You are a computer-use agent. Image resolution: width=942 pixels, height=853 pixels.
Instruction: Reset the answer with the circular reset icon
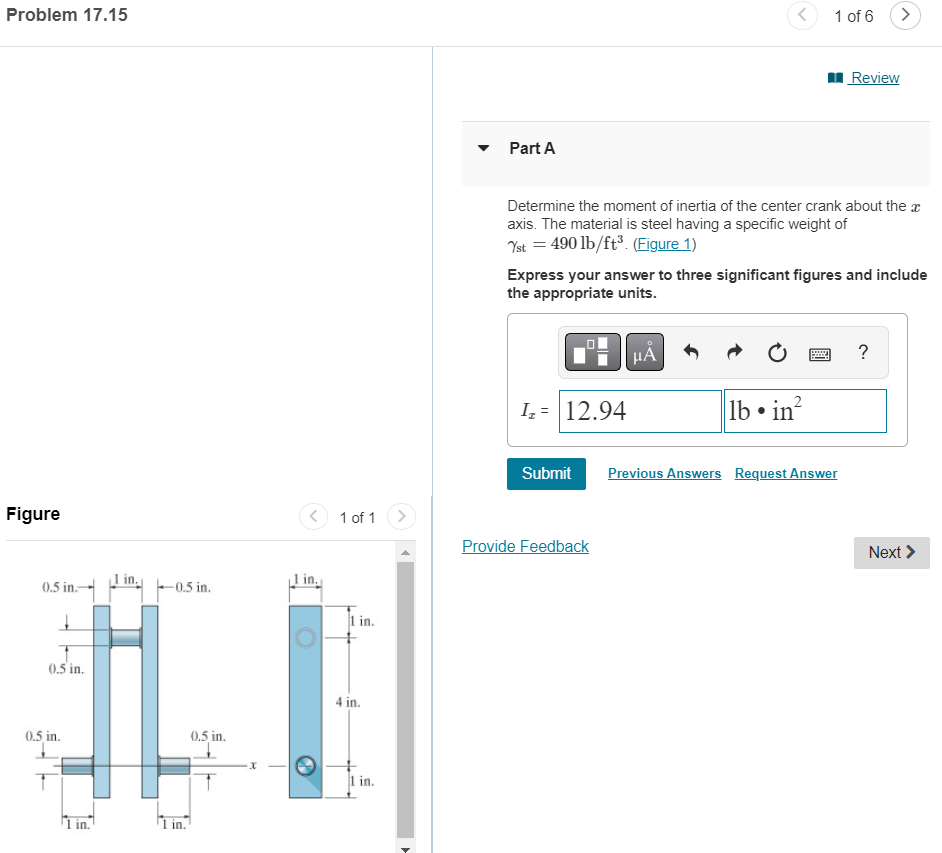tap(777, 352)
